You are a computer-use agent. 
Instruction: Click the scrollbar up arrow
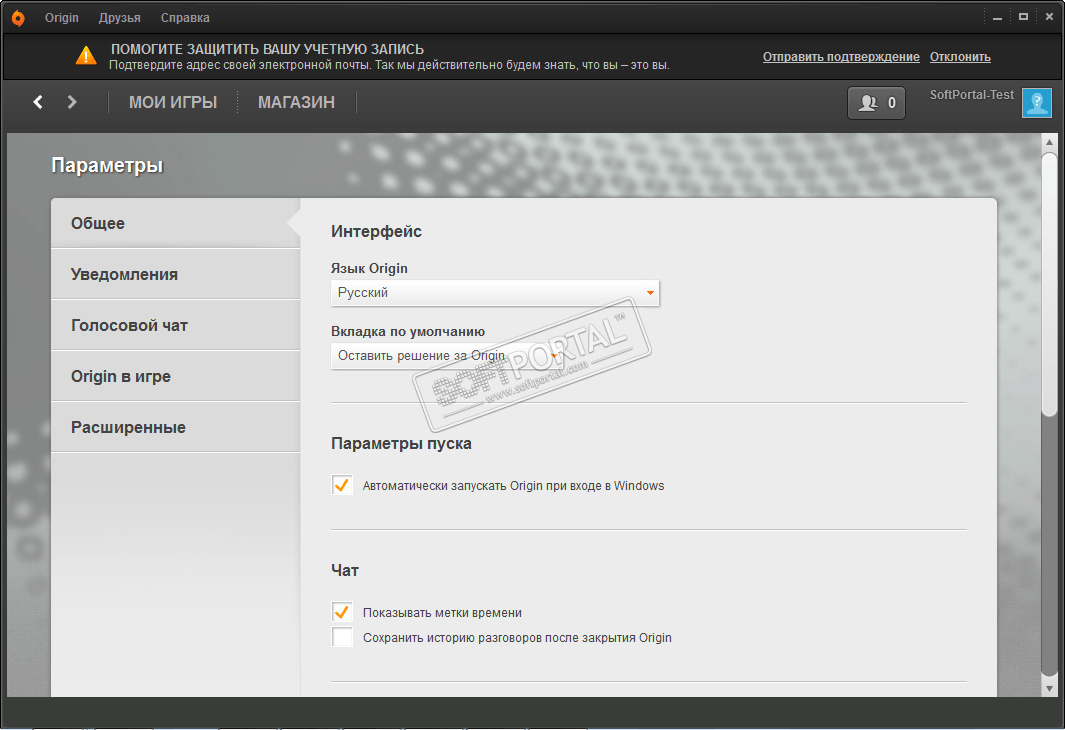[1049, 142]
